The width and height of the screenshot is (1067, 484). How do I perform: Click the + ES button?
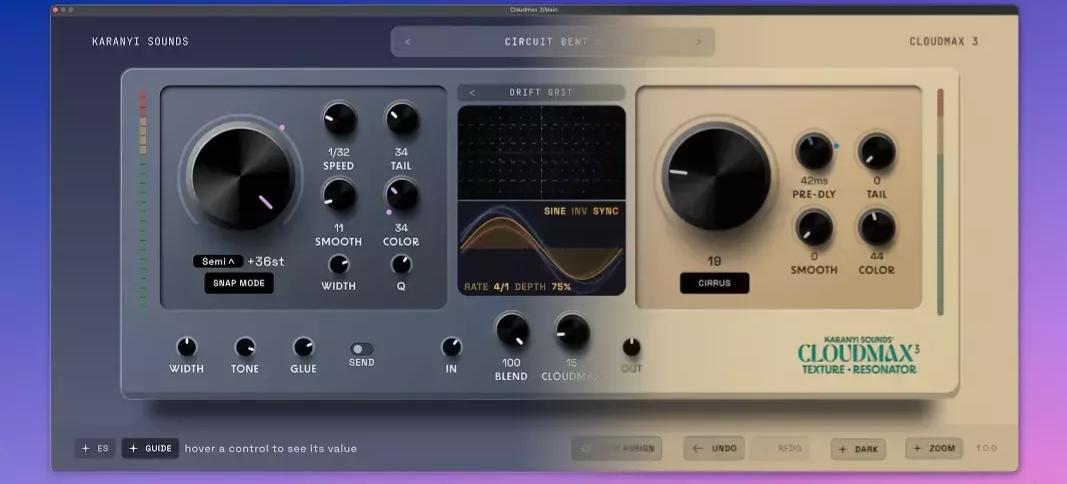coord(95,449)
